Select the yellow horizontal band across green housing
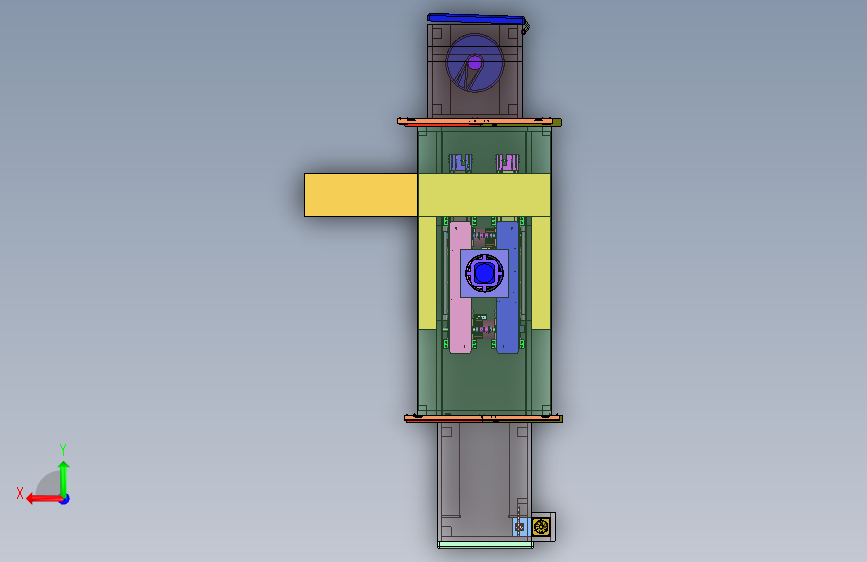This screenshot has height=562, width=867. (x=484, y=195)
